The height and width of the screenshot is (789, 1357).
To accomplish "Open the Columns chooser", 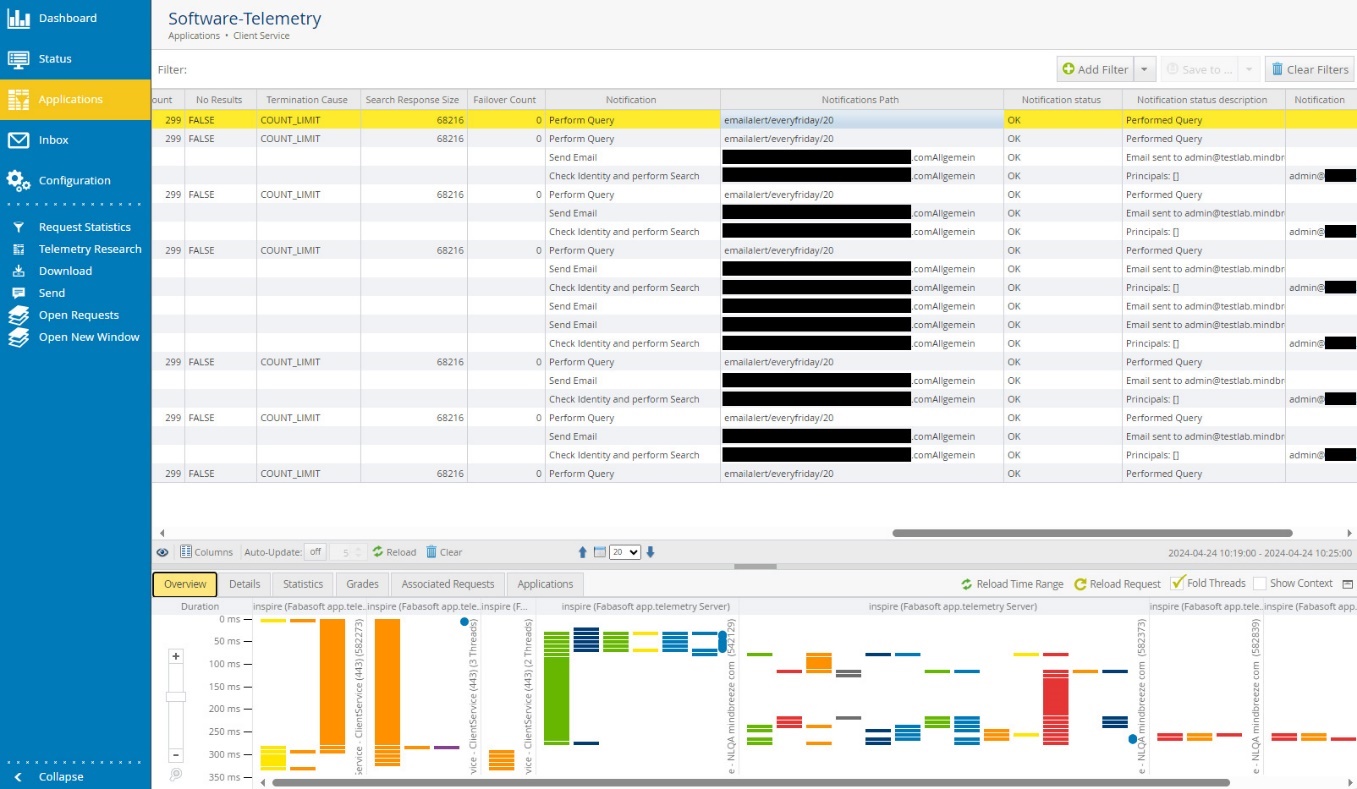I will pyautogui.click(x=206, y=552).
